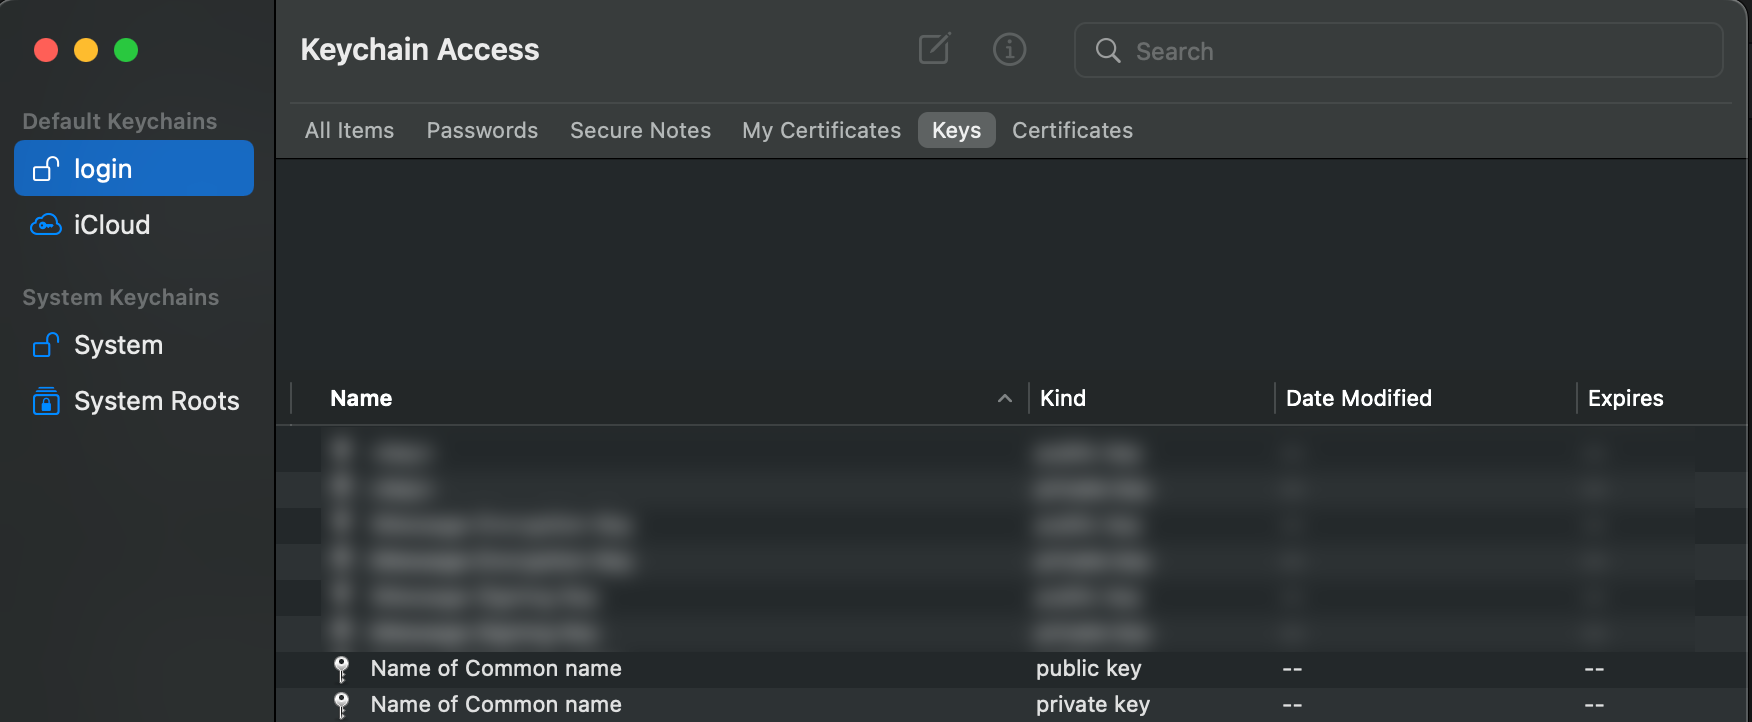Sort items by Expires column header

[x=1625, y=399]
